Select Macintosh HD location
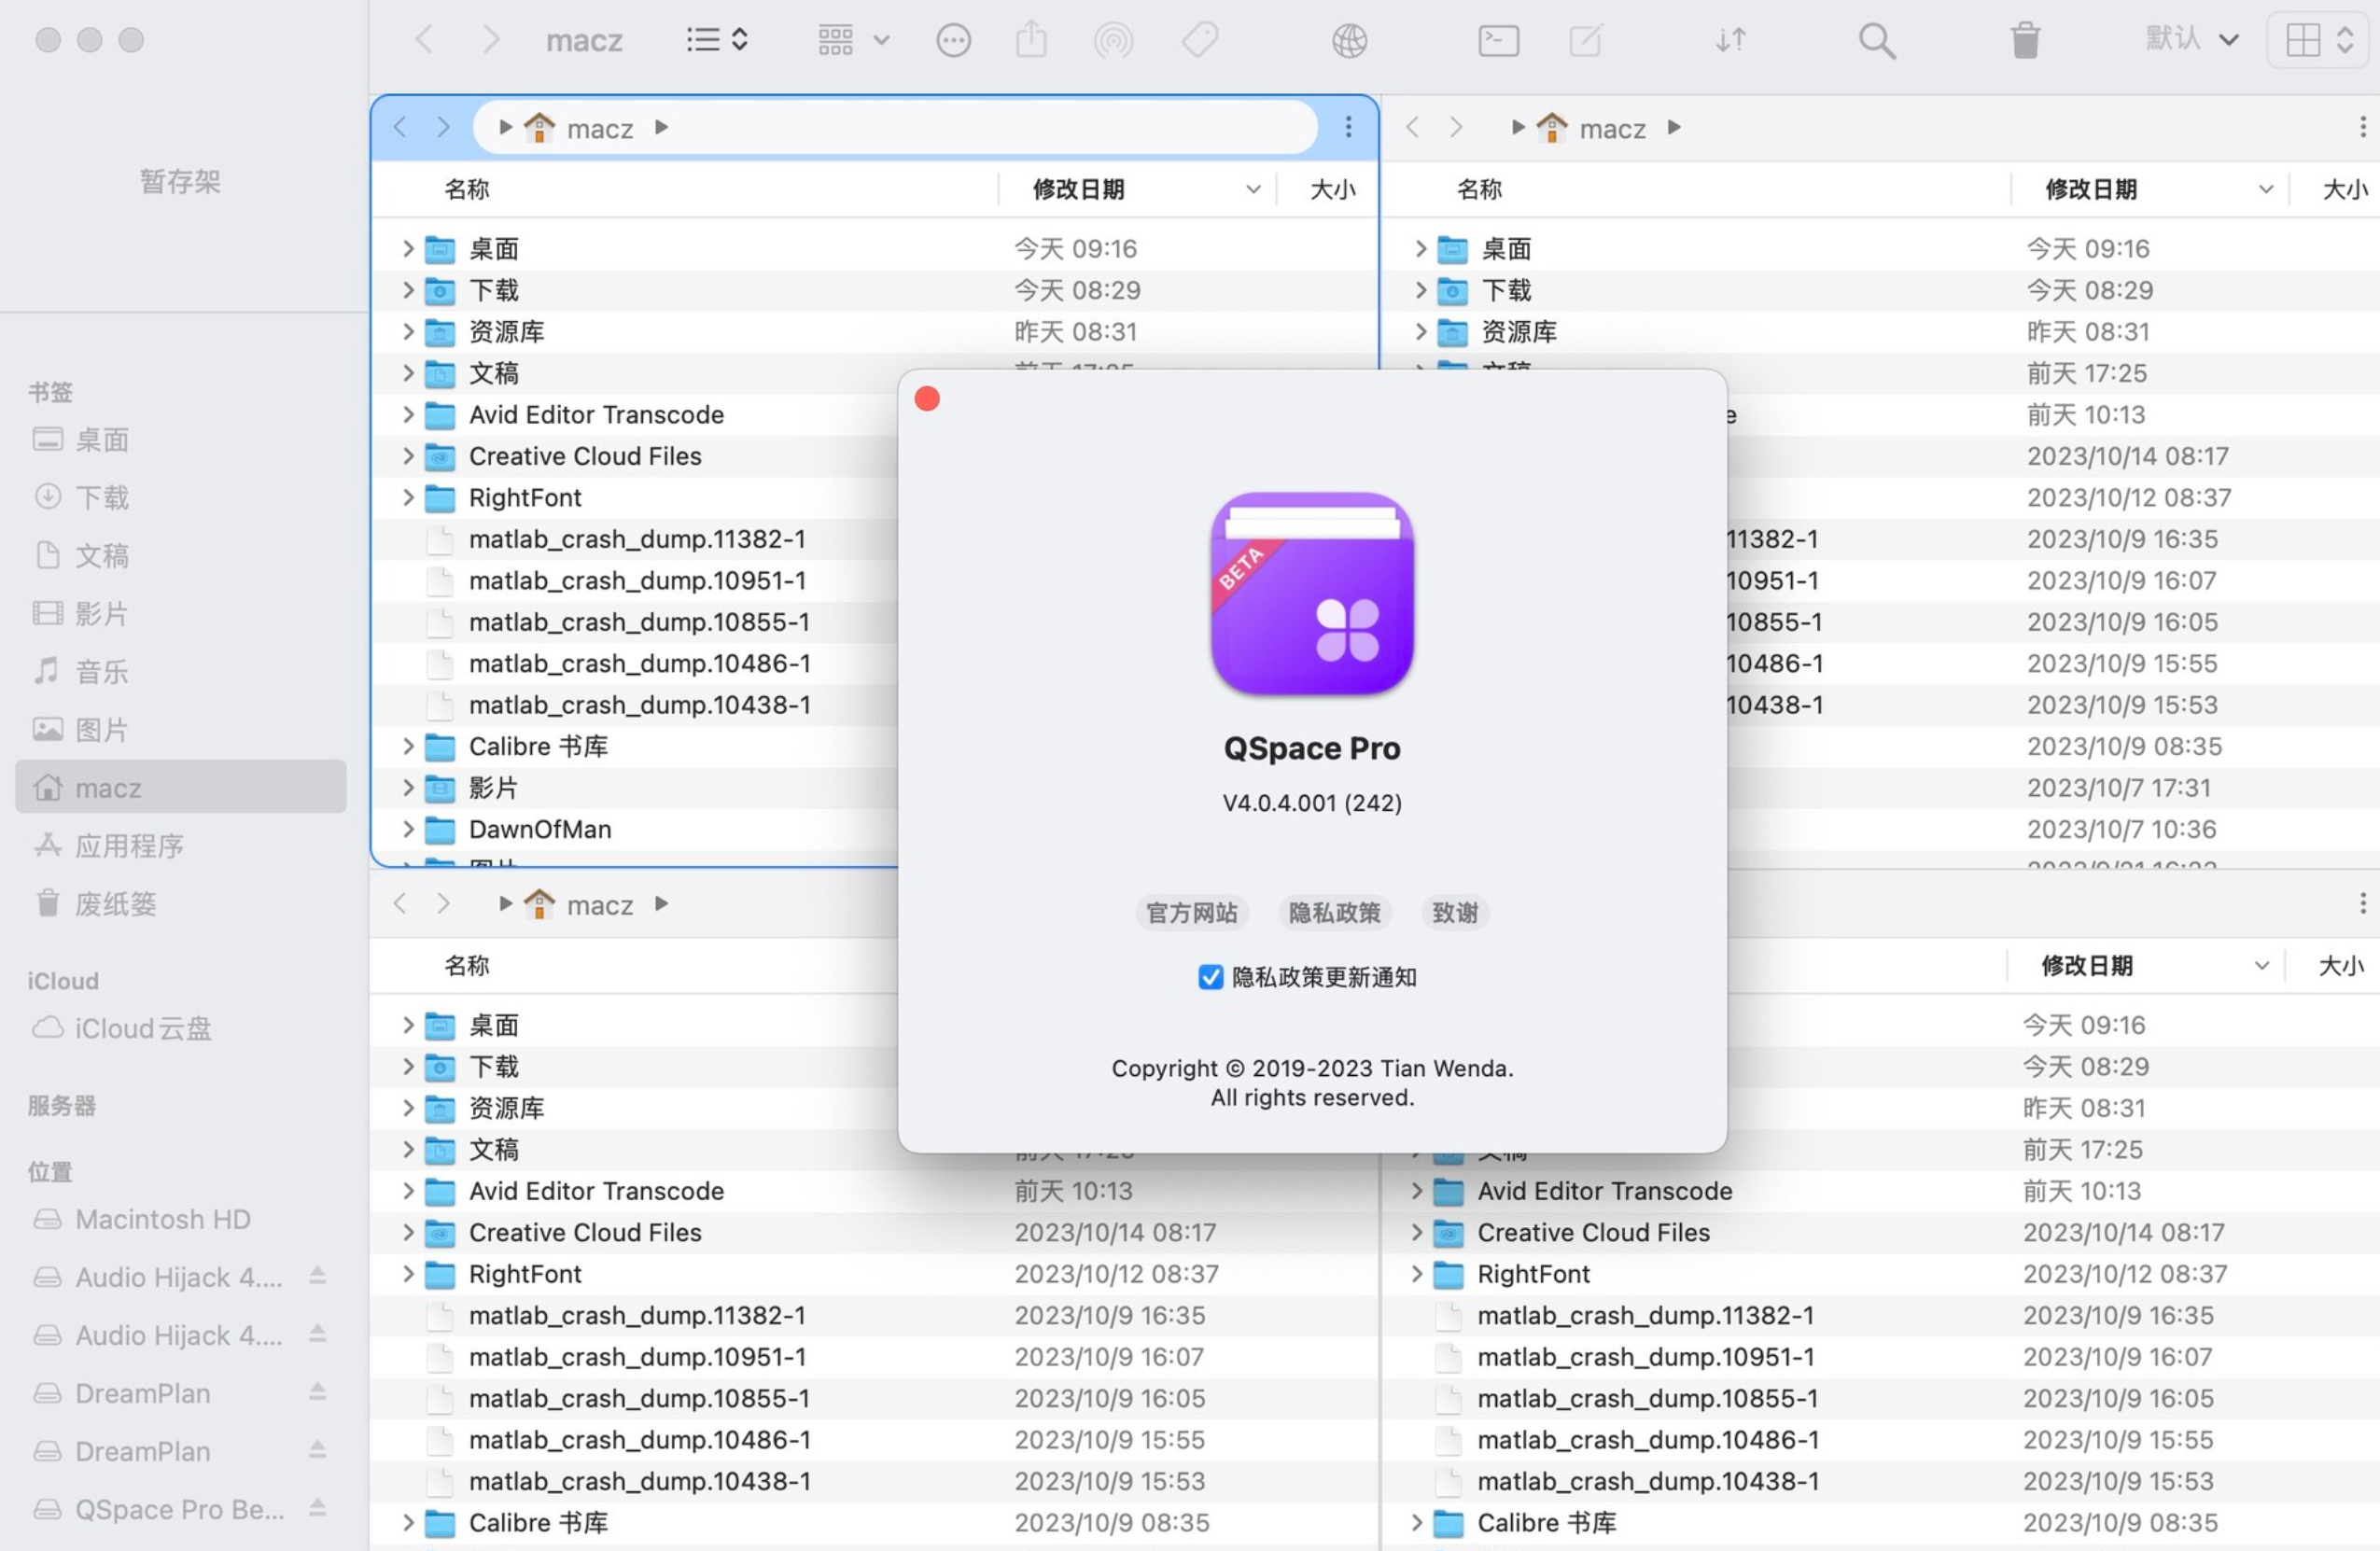Image resolution: width=2380 pixels, height=1551 pixels. (x=180, y=1219)
